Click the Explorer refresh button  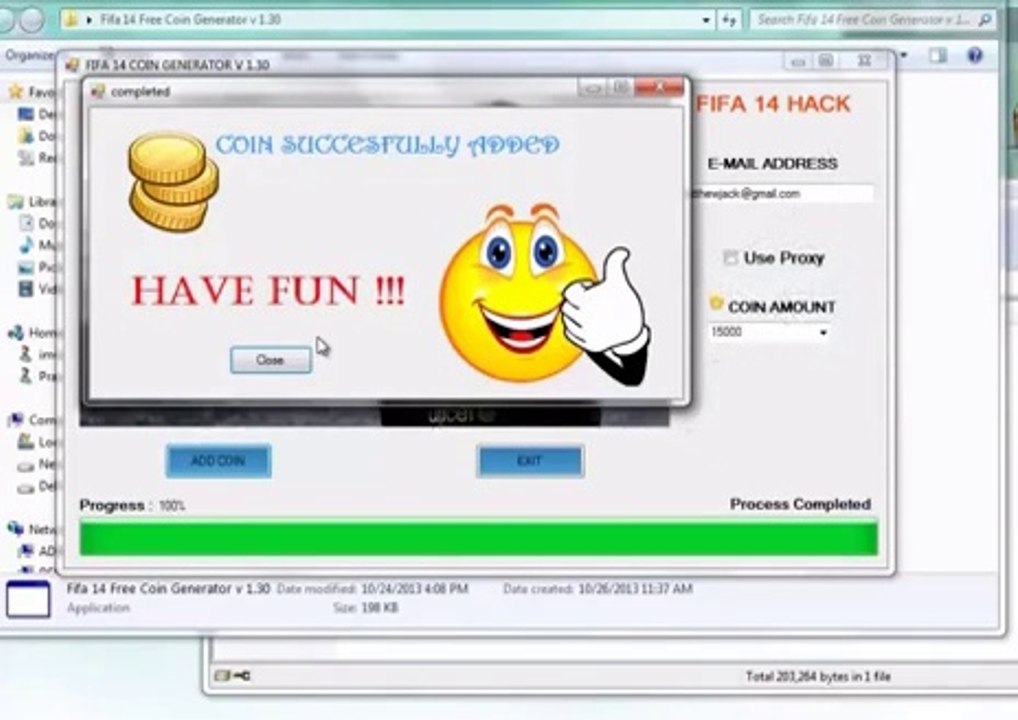pos(728,20)
